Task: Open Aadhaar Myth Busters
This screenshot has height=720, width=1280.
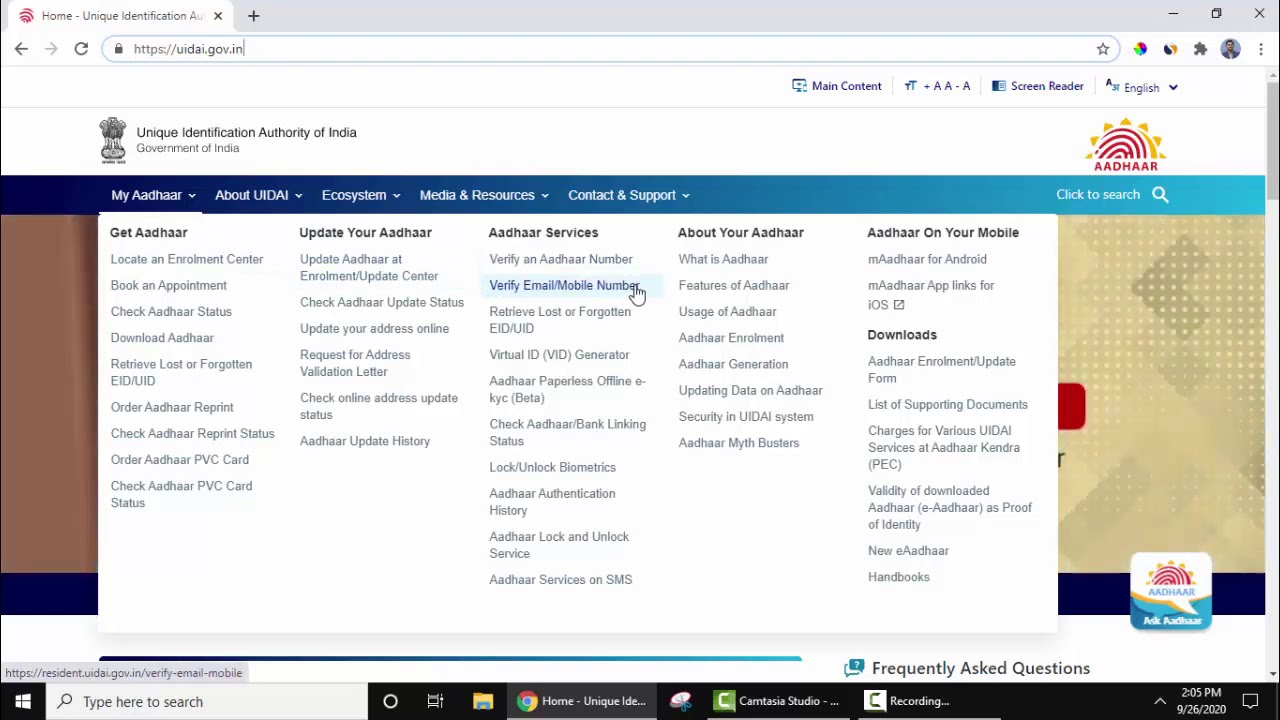Action: pos(739,443)
